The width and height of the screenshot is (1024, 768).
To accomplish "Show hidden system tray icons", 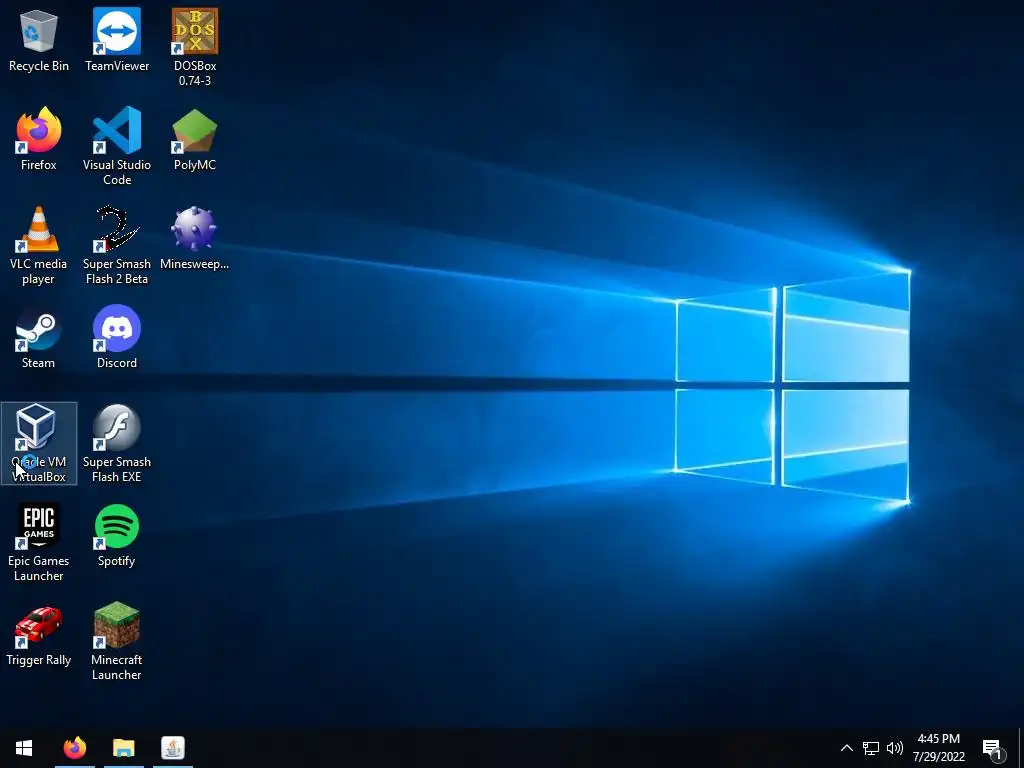I will (846, 748).
